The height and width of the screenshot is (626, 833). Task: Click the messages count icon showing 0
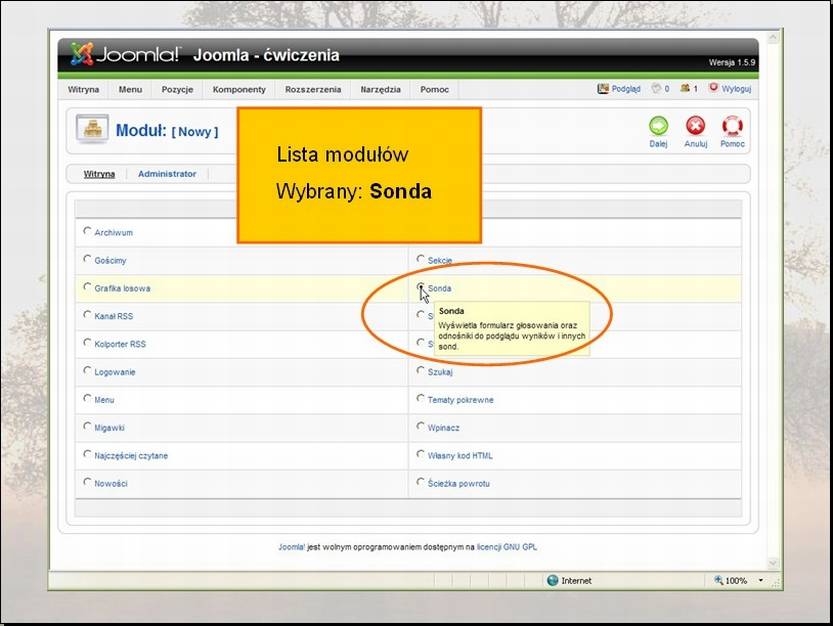pyautogui.click(x=656, y=88)
